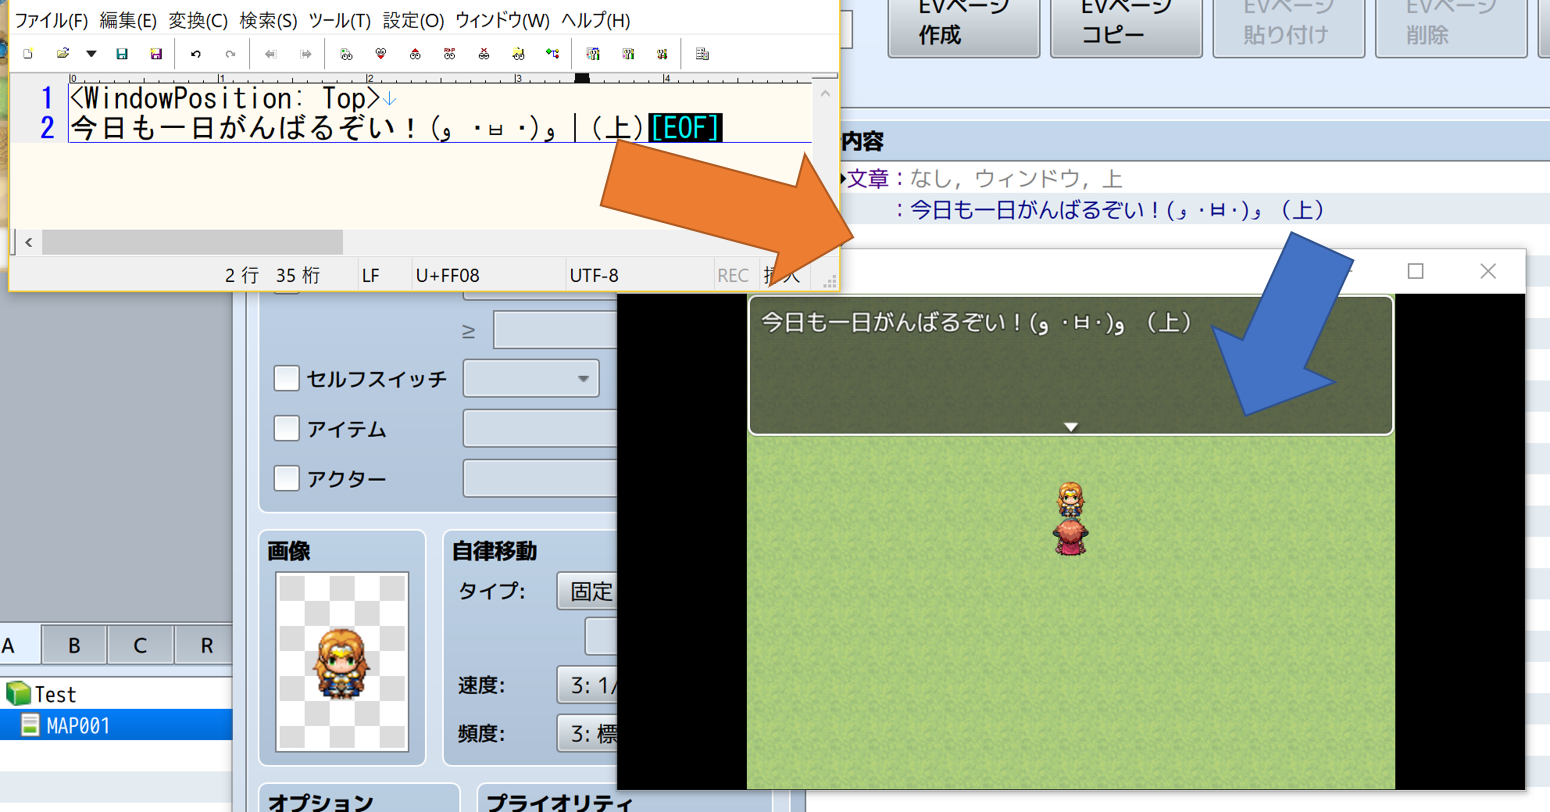Enable the セルフスイッチ checkbox
Image resolution: width=1550 pixels, height=812 pixels.
coord(286,378)
